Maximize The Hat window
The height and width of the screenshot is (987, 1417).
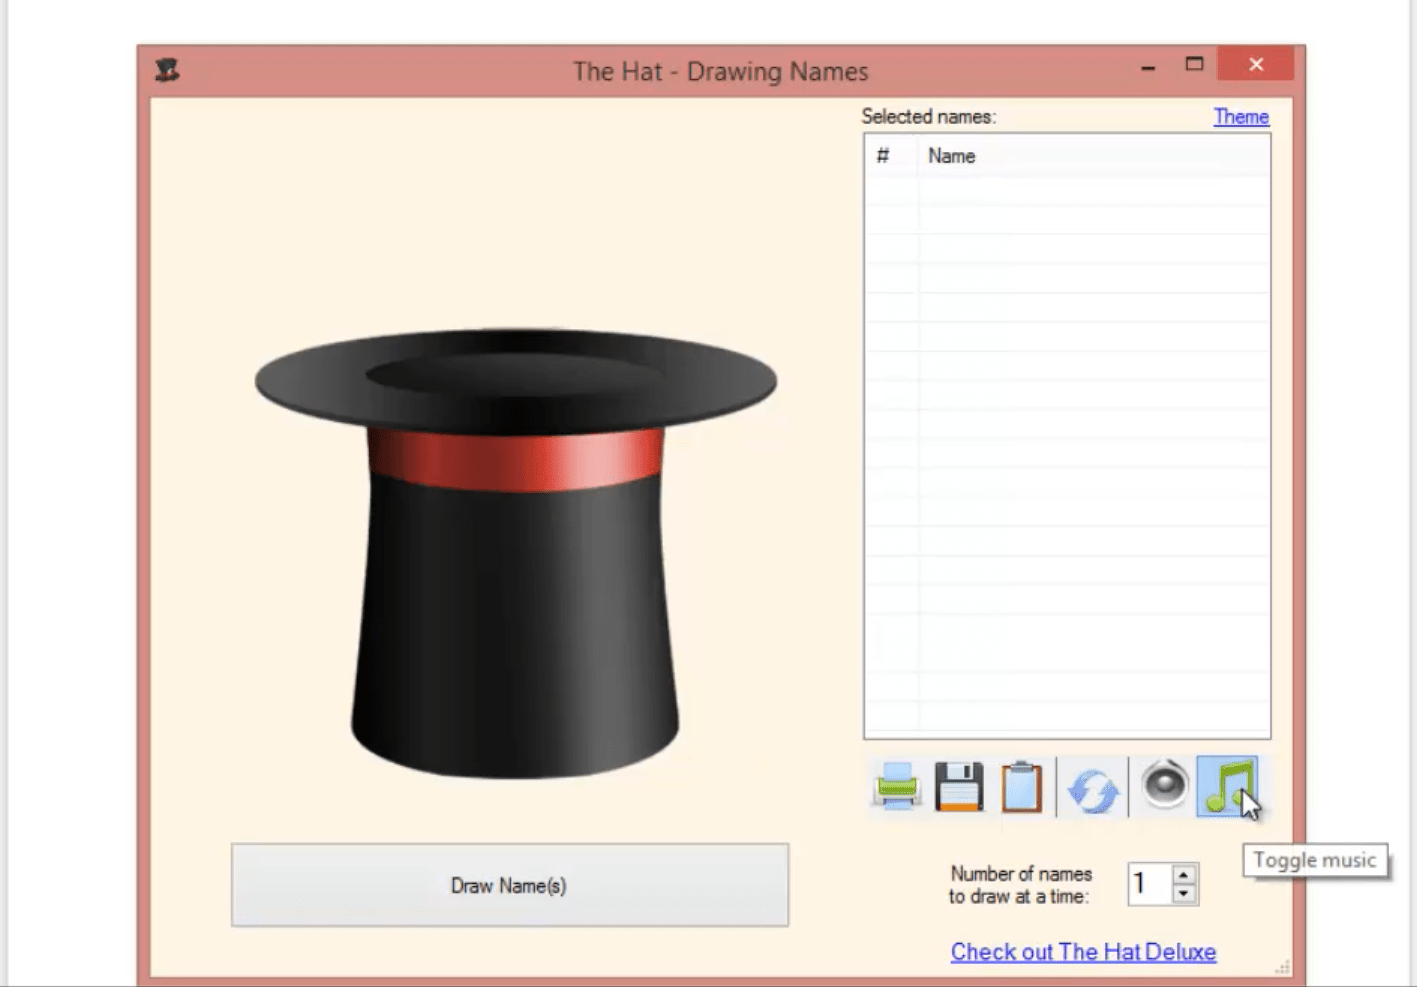click(x=1193, y=64)
